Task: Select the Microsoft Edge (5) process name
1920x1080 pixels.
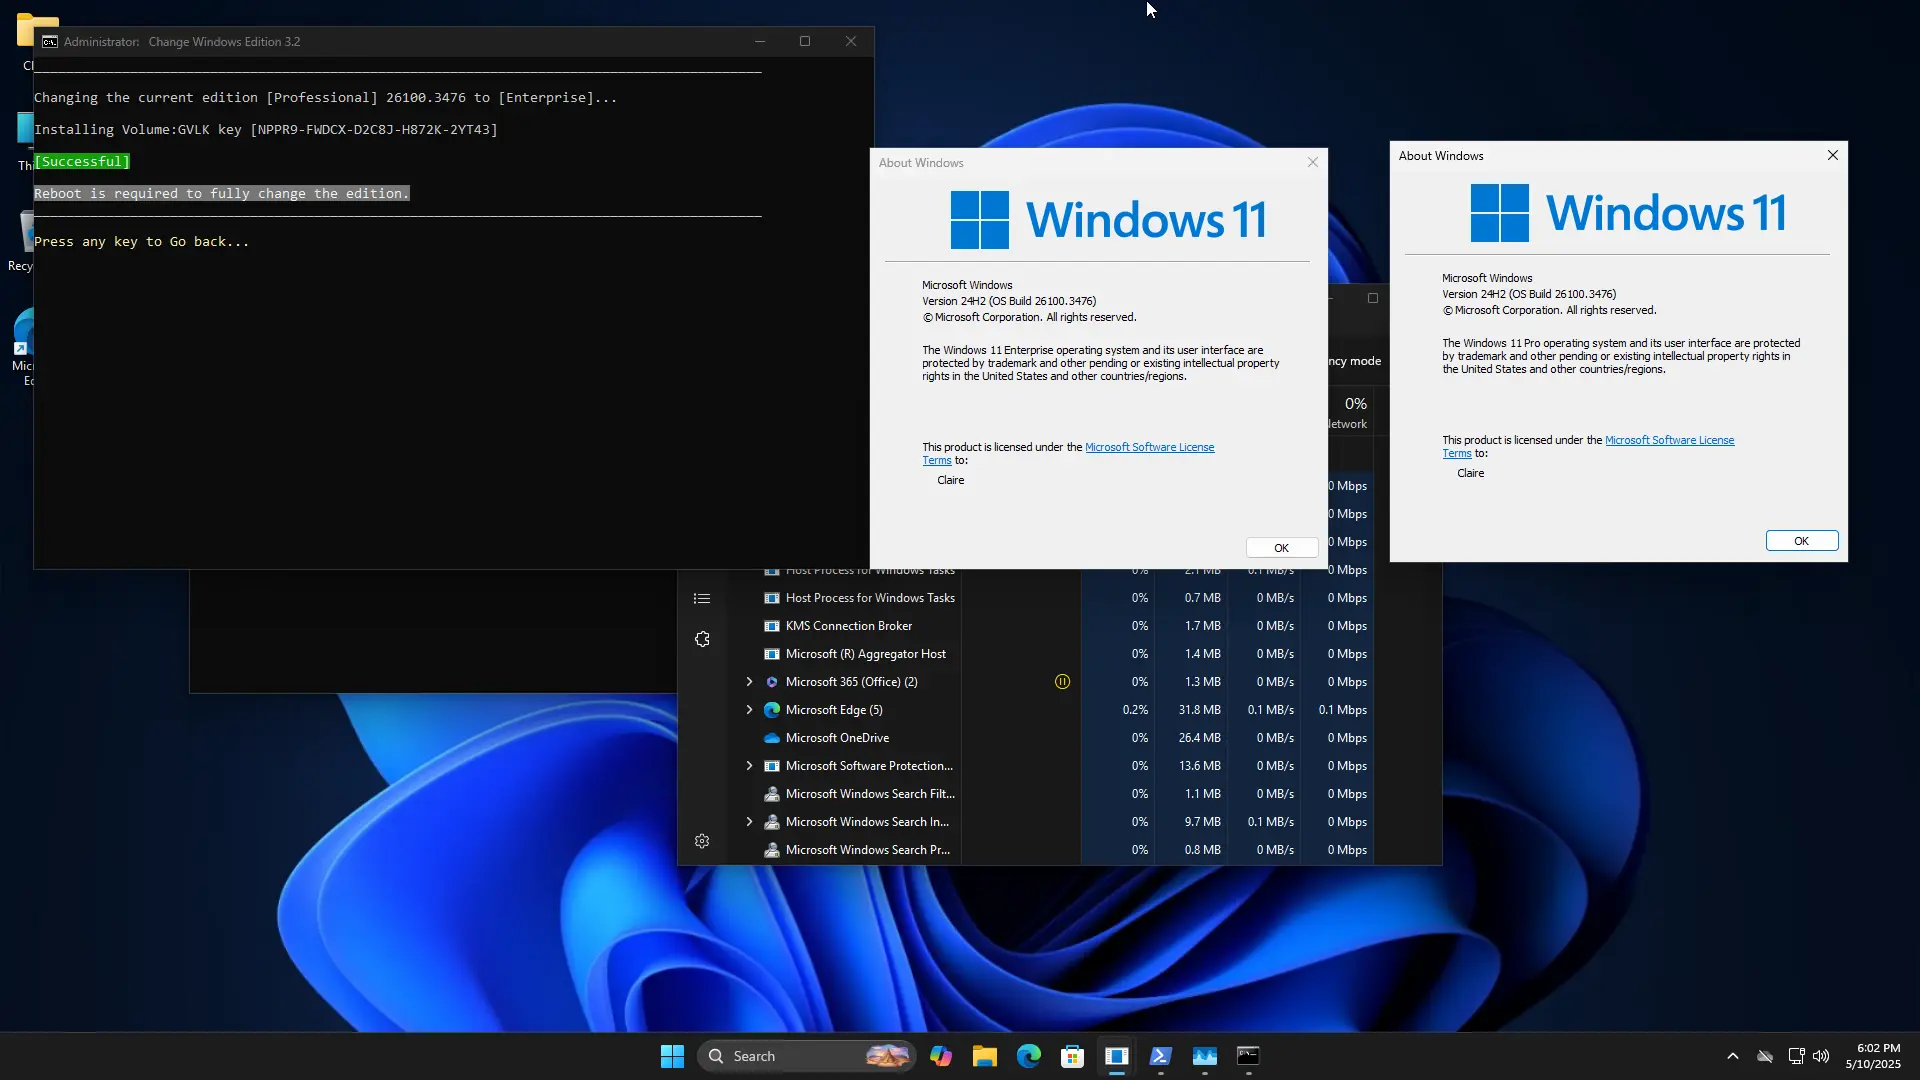Action: pyautogui.click(x=834, y=710)
